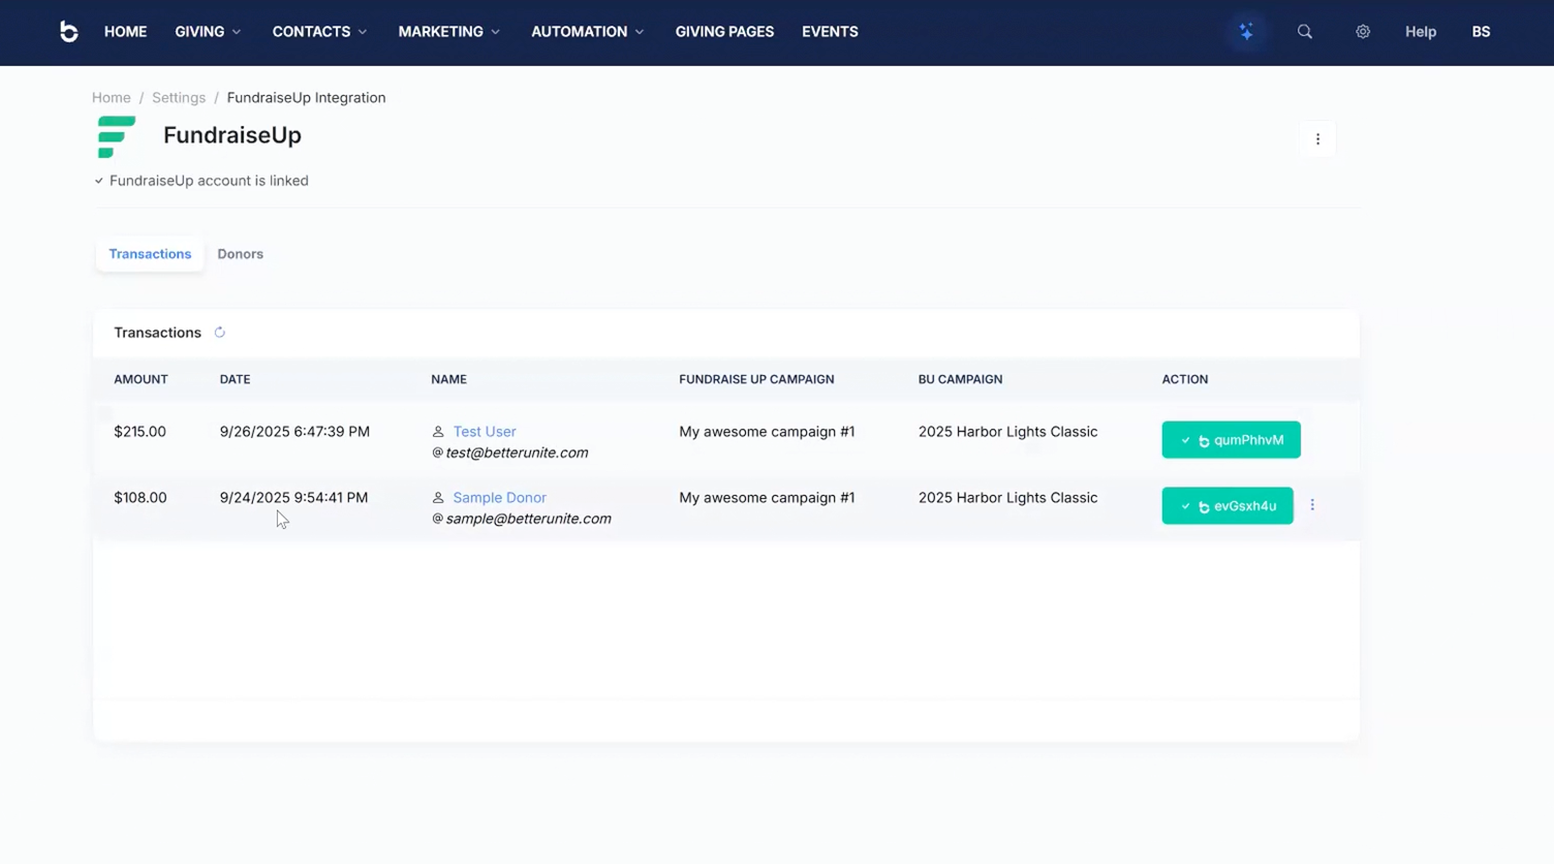Click the date 9/26/2025 6:47:39 PM
The height and width of the screenshot is (864, 1554).
295,432
